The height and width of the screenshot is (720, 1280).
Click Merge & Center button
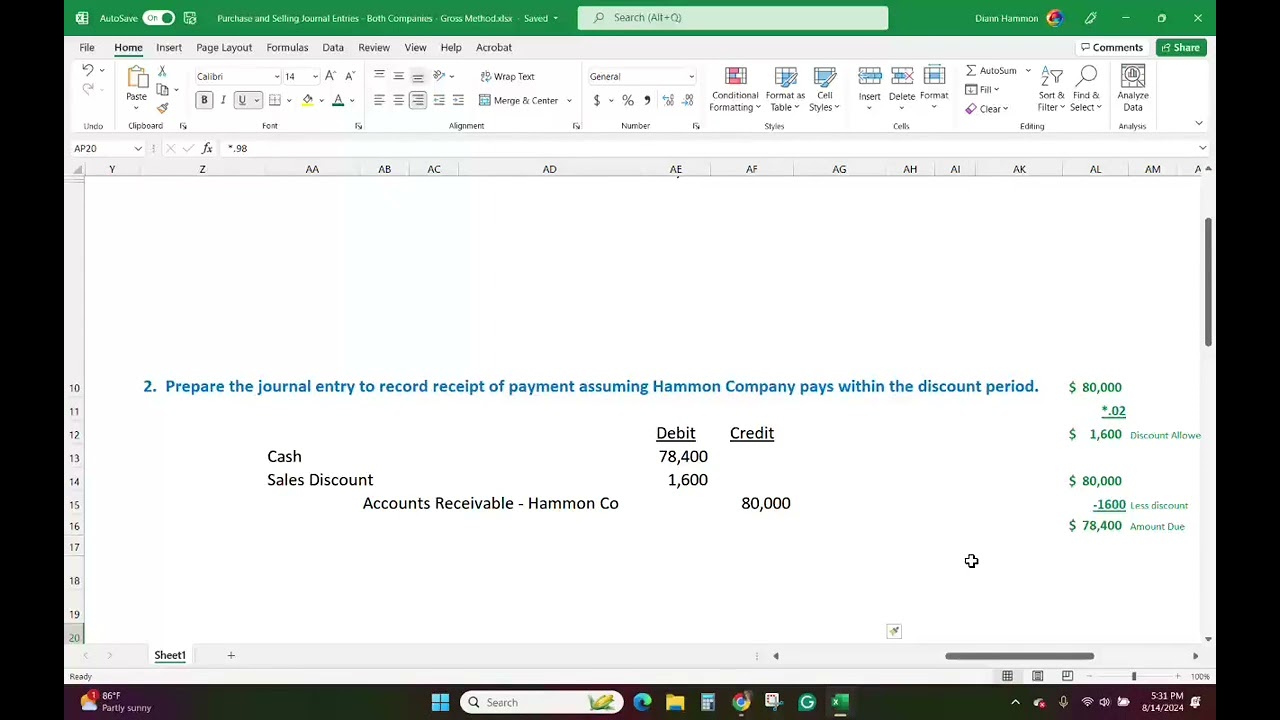(518, 101)
